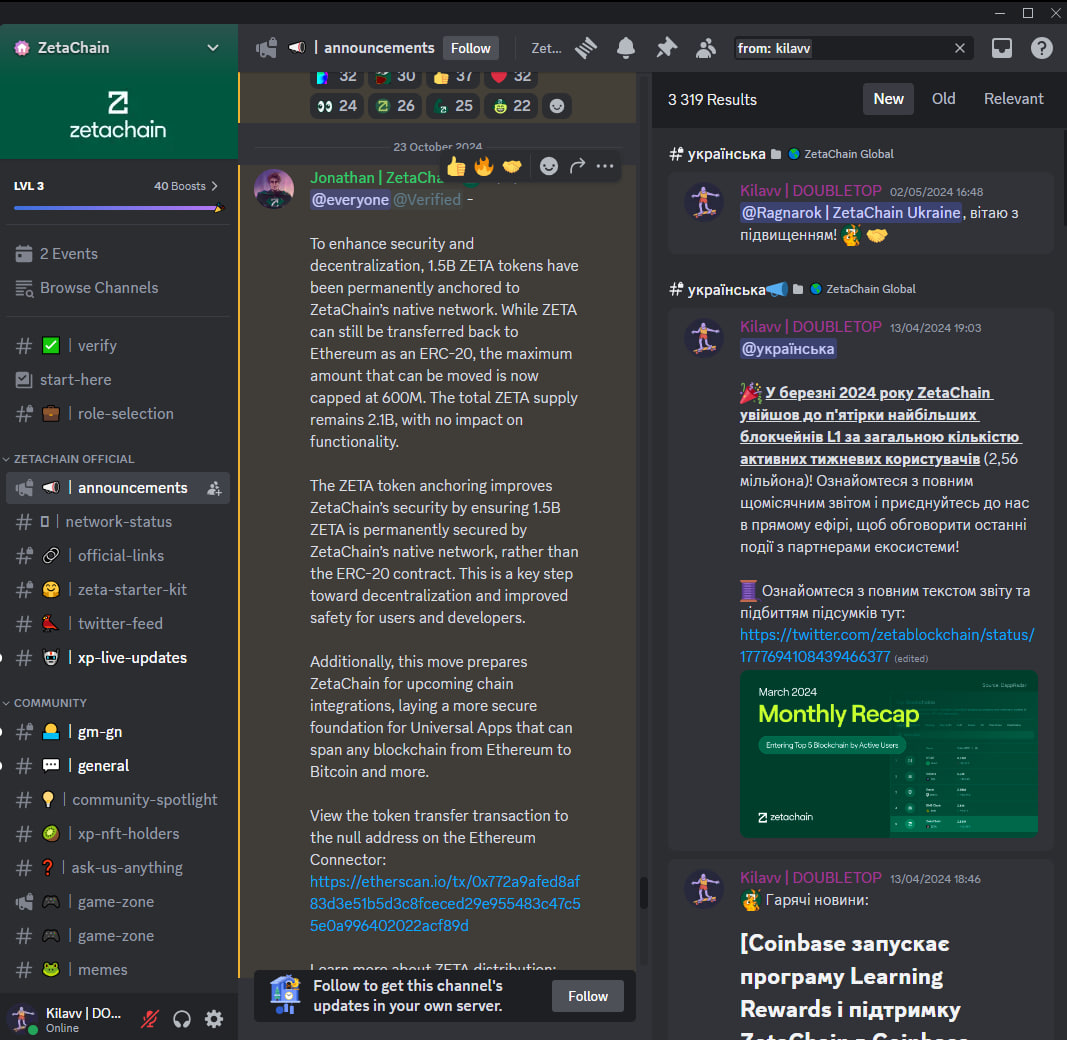Viewport: 1067px width, 1040px height.
Task: Open the etherscan.io transaction link
Action: tap(445, 903)
